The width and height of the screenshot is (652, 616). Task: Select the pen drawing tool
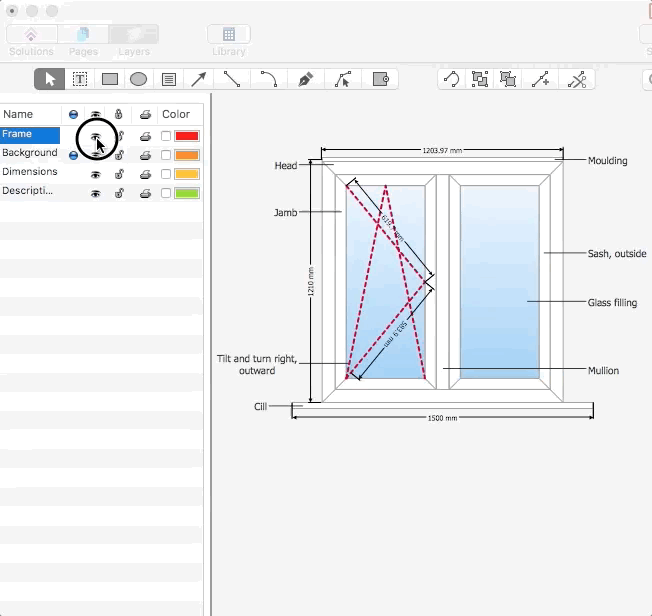(x=306, y=79)
